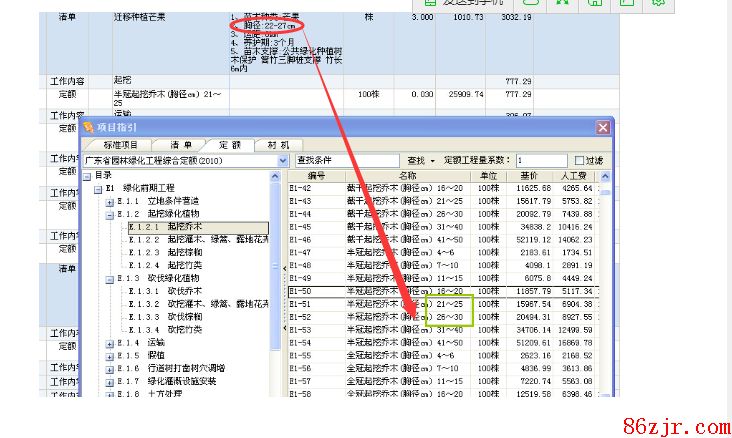Image resolution: width=732 pixels, height=438 pixels.
Task: Open the 广东省园林绿化工程综合定额 dropdown
Action: 283,160
